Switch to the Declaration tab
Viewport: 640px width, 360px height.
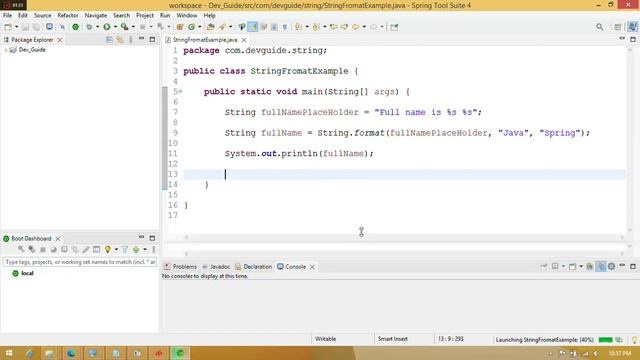253,267
